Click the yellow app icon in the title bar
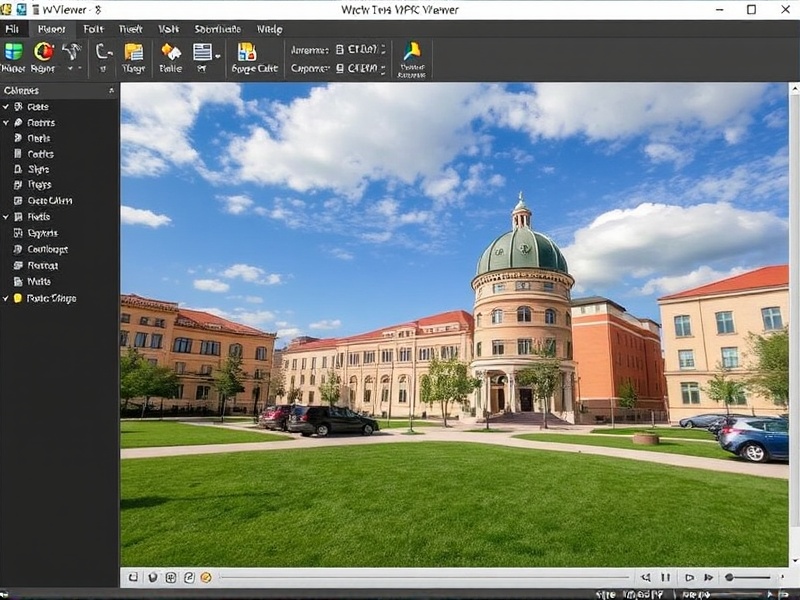800x600 pixels. click(5, 9)
